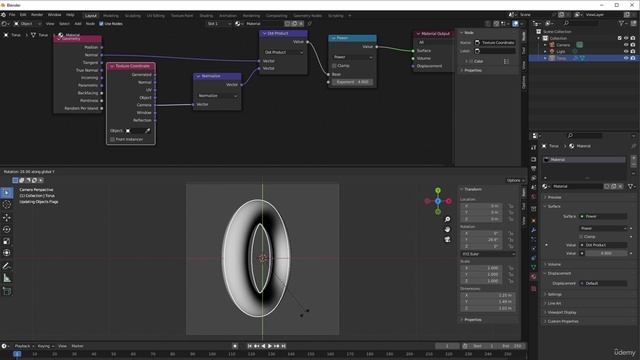Open the File menu
The height and width of the screenshot is (360, 640).
pos(12,15)
